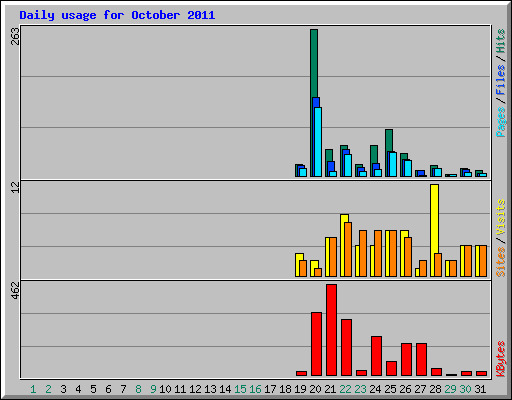Click the red KBytes bar for day 22
The height and width of the screenshot is (400, 512).
(x=347, y=348)
